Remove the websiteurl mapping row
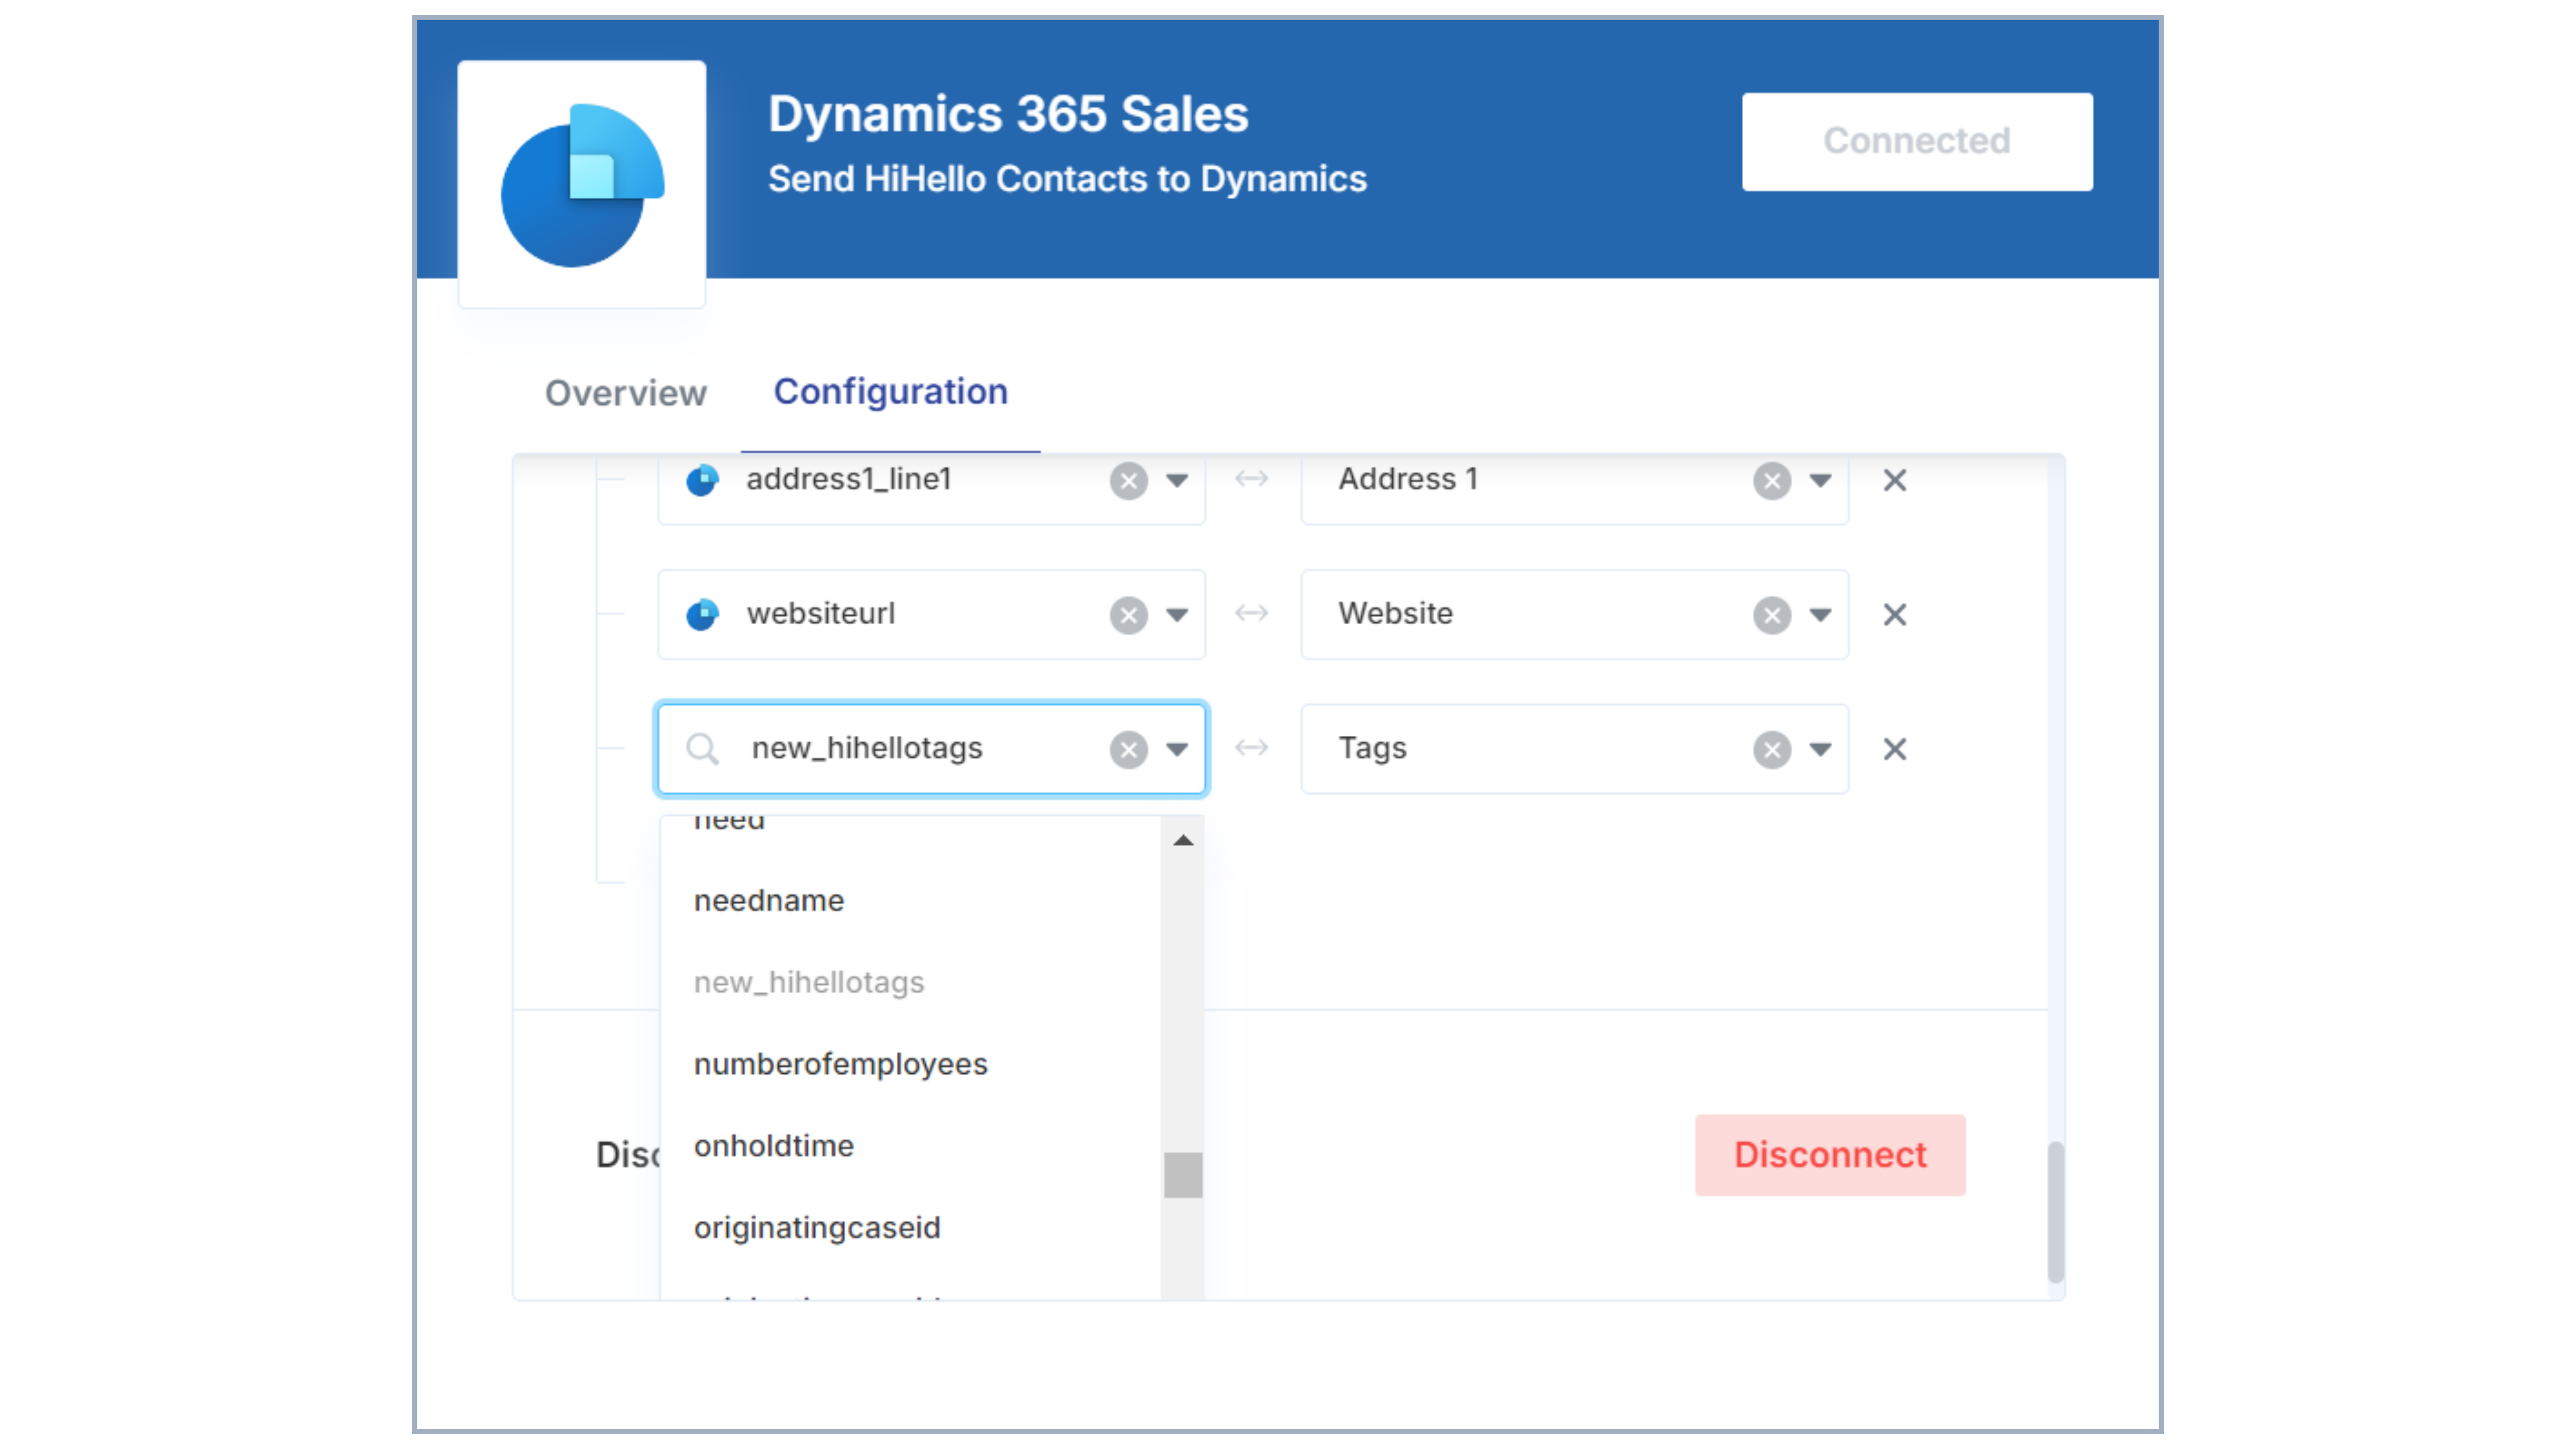The image size is (2576, 1449). pos(1894,615)
